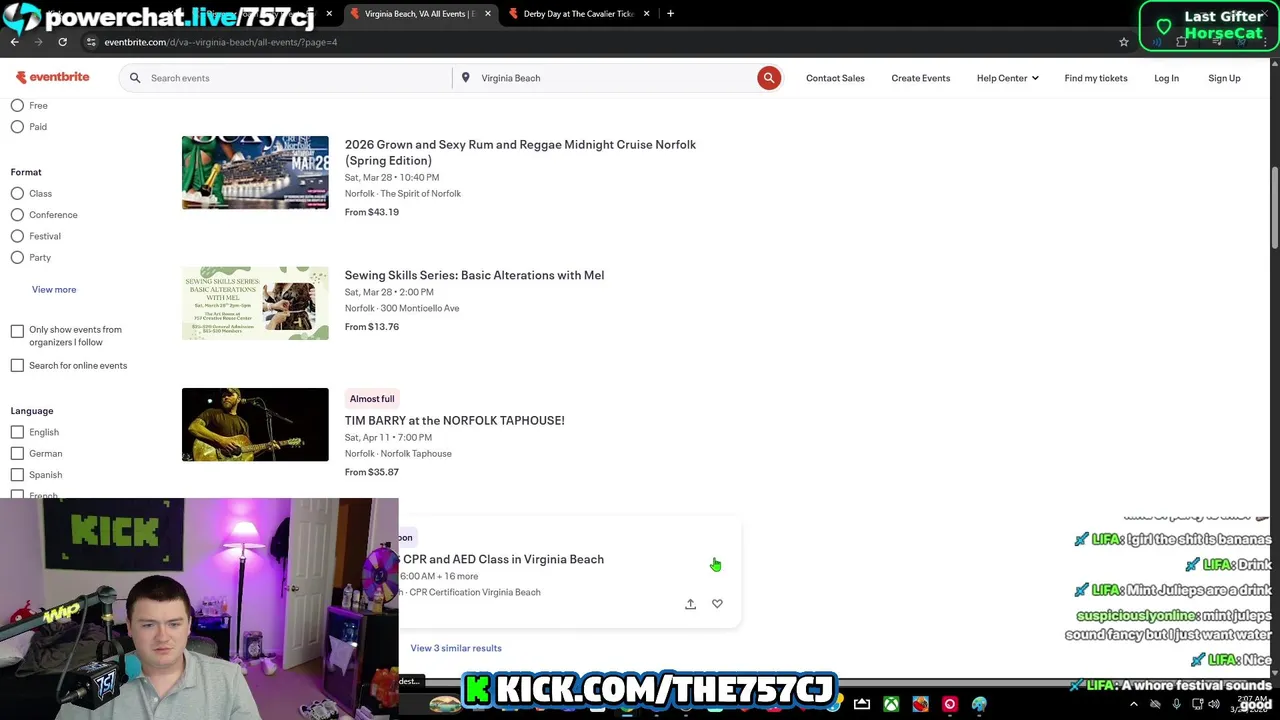Screen dimensions: 1280x720
Task: Click the Sewing Skills Series event thumbnail
Action: pos(255,303)
